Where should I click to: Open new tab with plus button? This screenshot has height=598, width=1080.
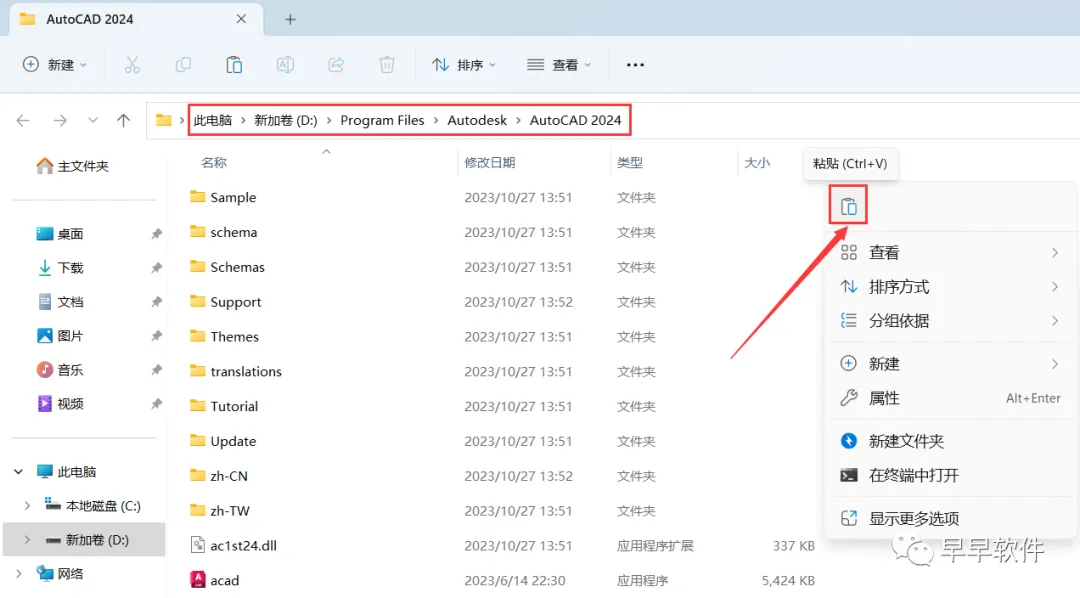tap(290, 19)
